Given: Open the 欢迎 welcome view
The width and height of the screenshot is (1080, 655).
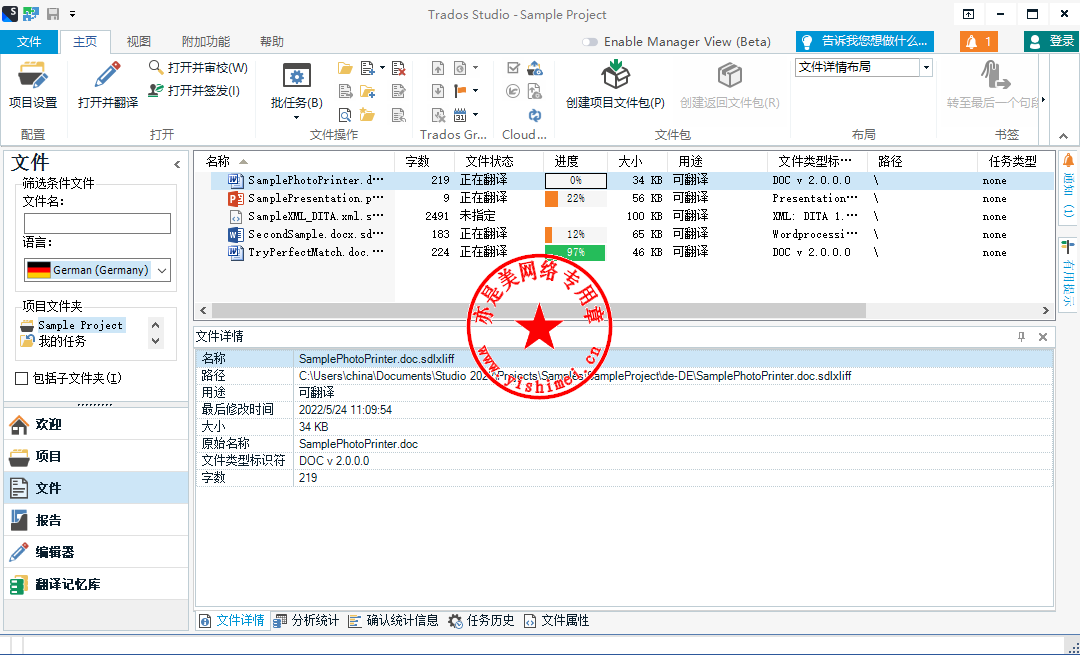Looking at the screenshot, I should pyautogui.click(x=96, y=424).
